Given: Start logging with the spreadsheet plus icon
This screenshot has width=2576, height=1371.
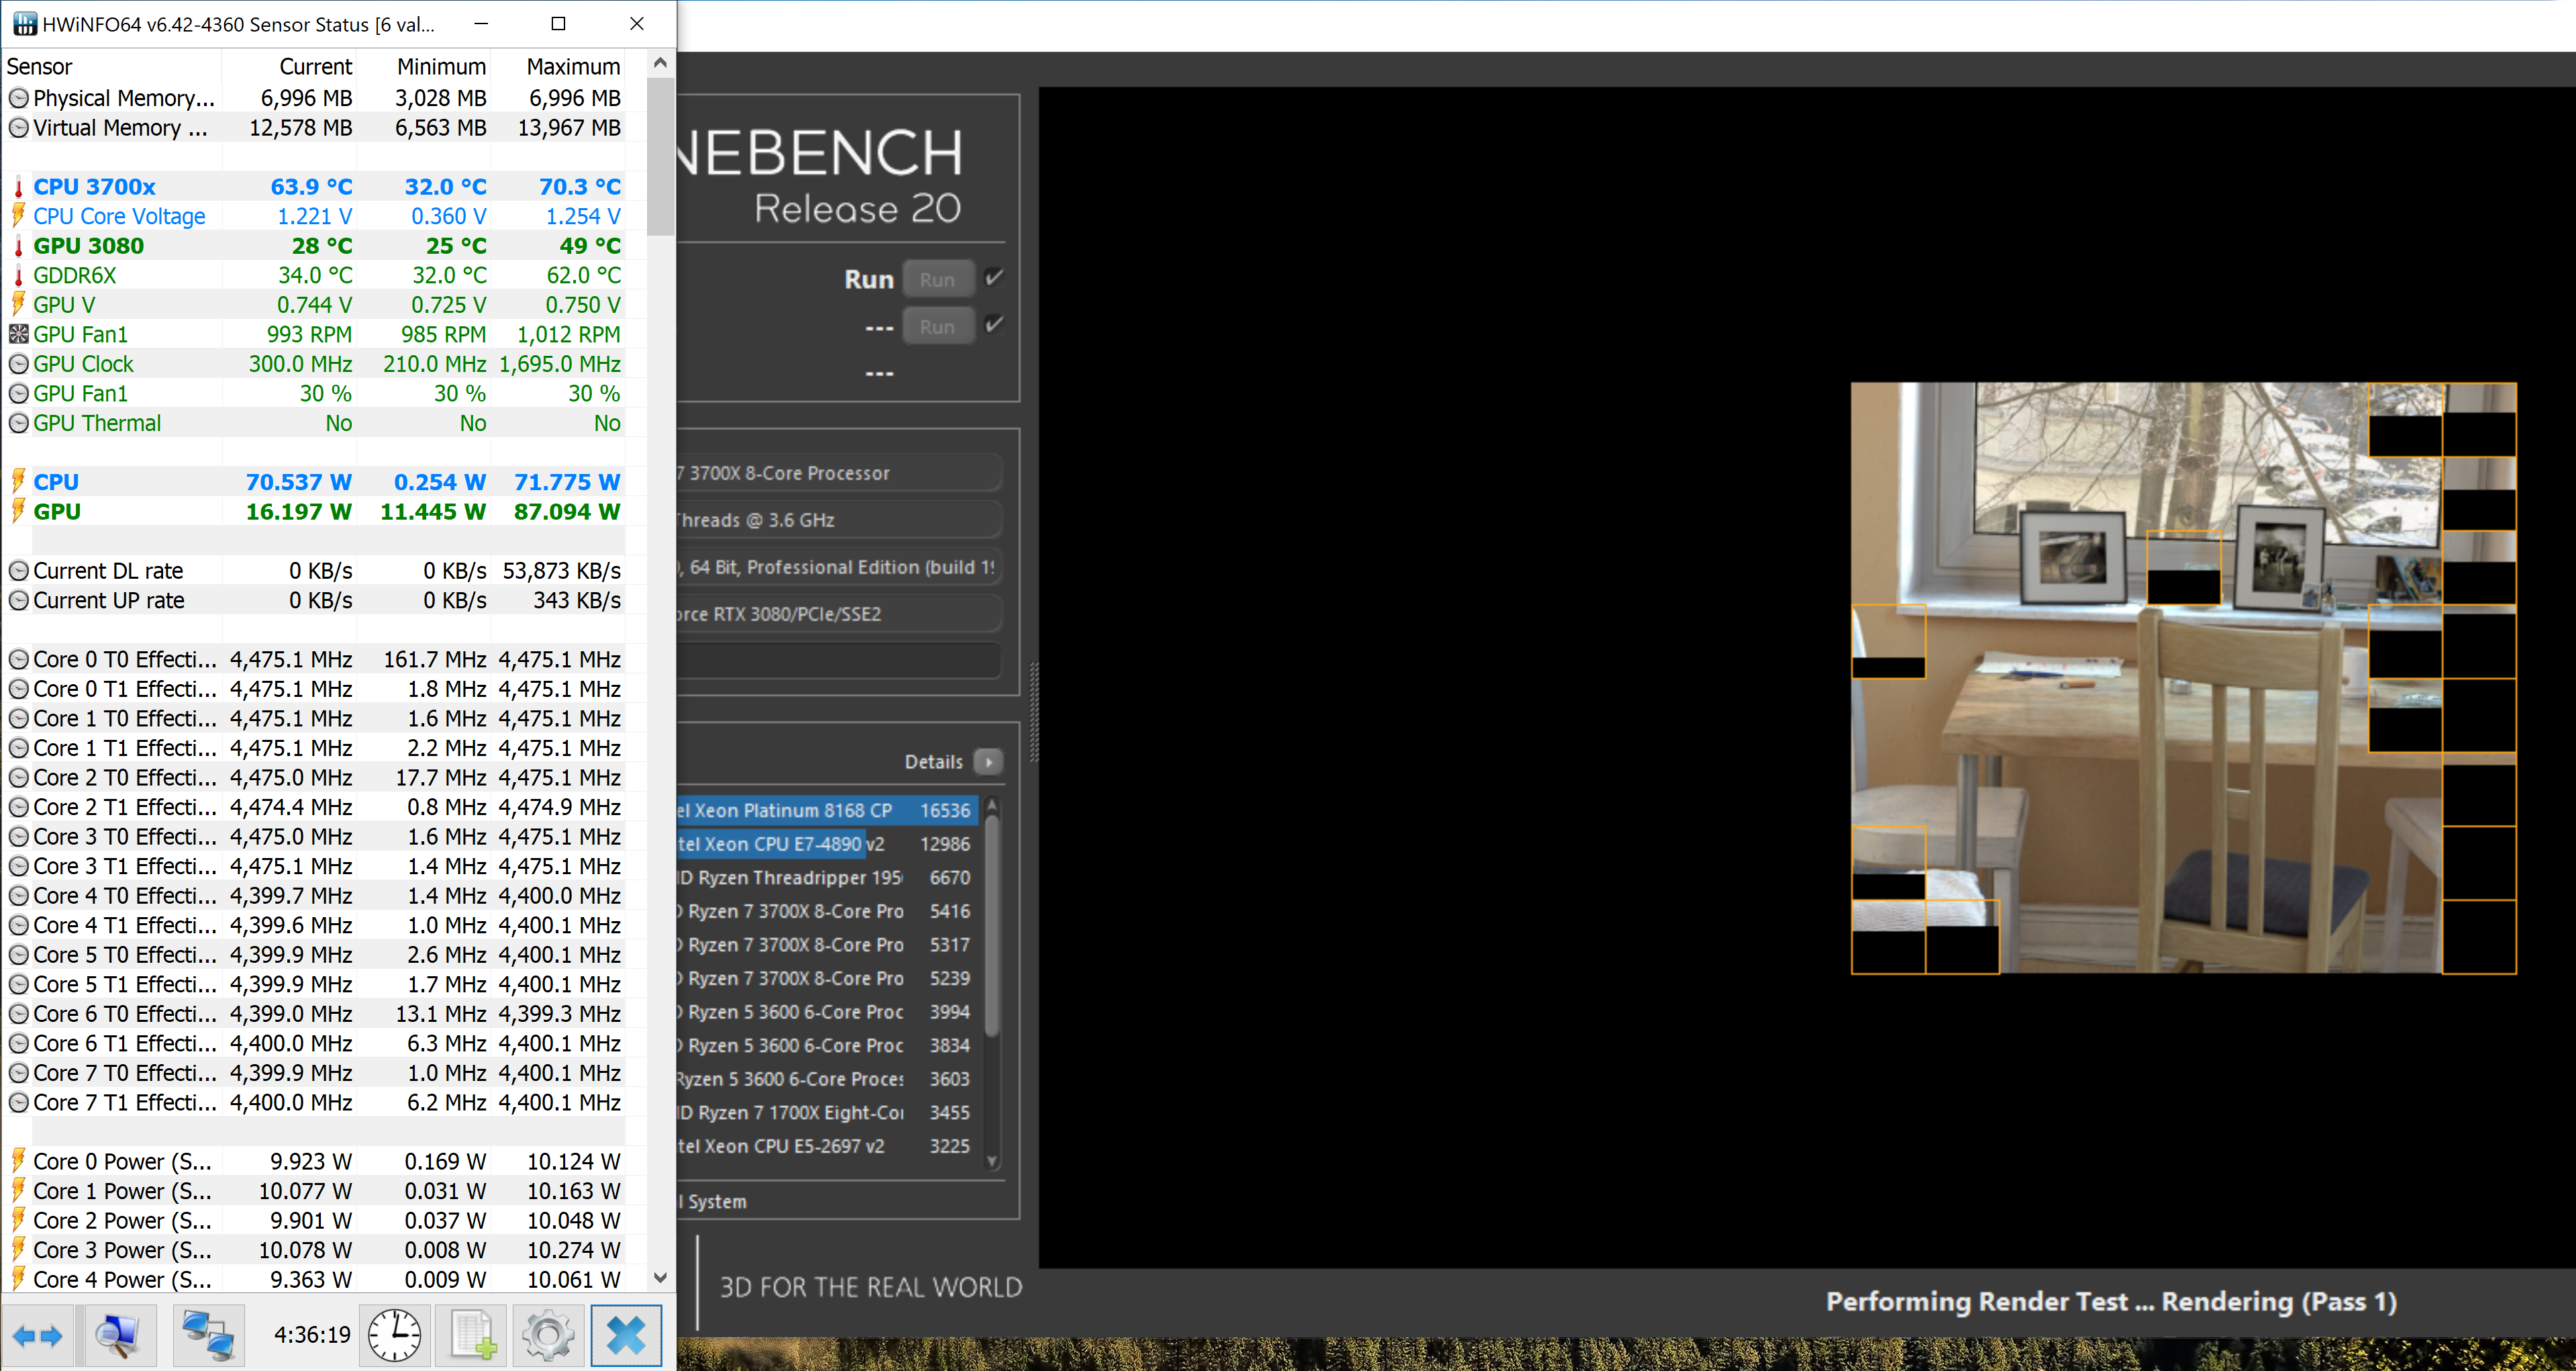Looking at the screenshot, I should click(x=472, y=1335).
